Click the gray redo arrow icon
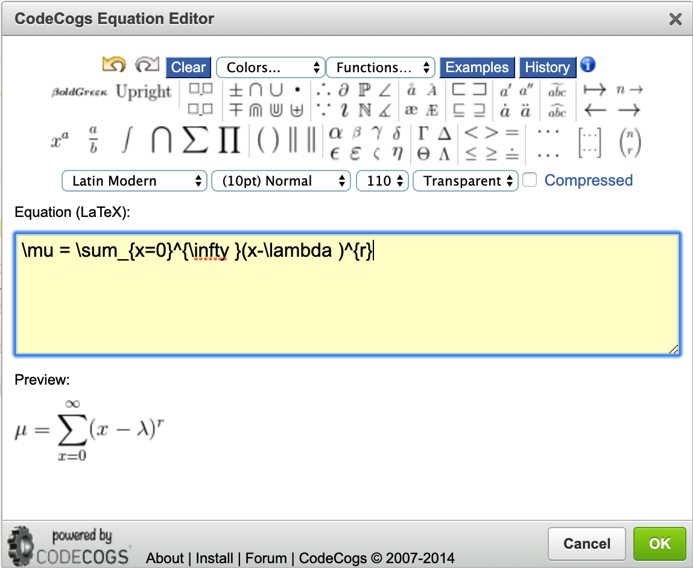693x568 pixels. (x=147, y=65)
